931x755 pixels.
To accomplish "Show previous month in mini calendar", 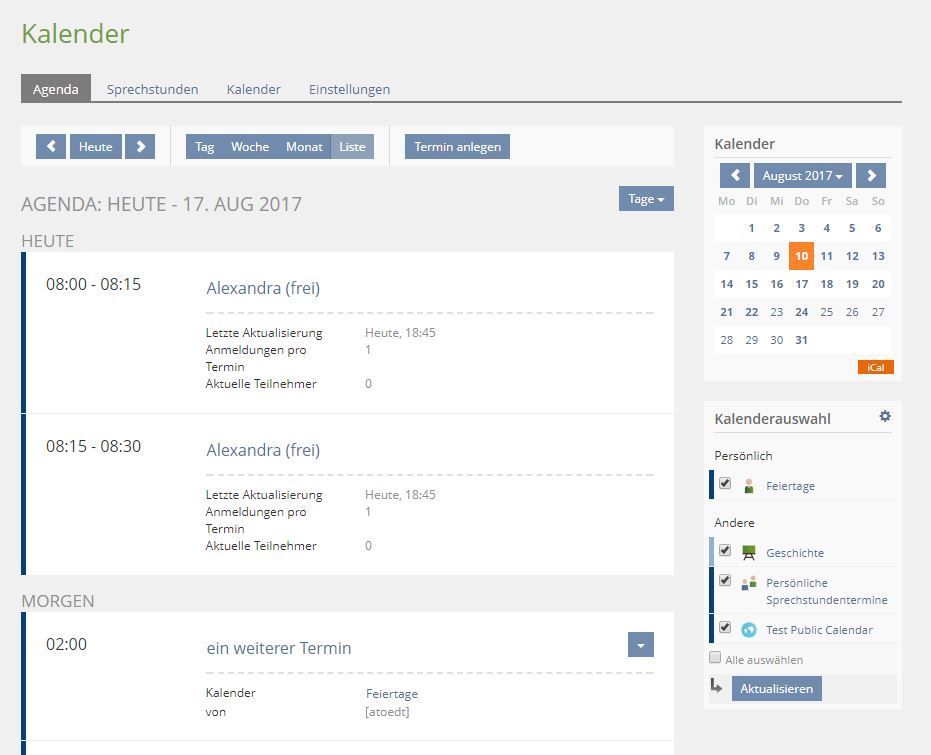I will tap(735, 176).
